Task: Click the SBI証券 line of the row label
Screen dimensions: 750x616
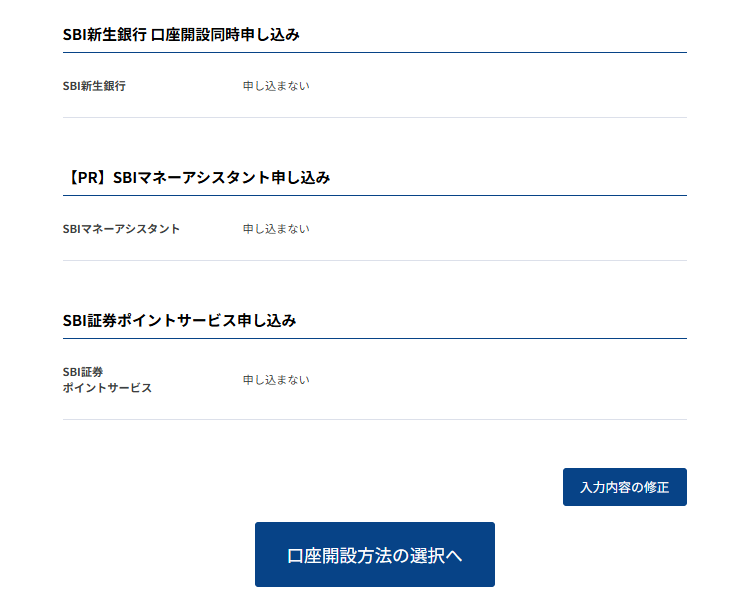Action: pos(83,372)
